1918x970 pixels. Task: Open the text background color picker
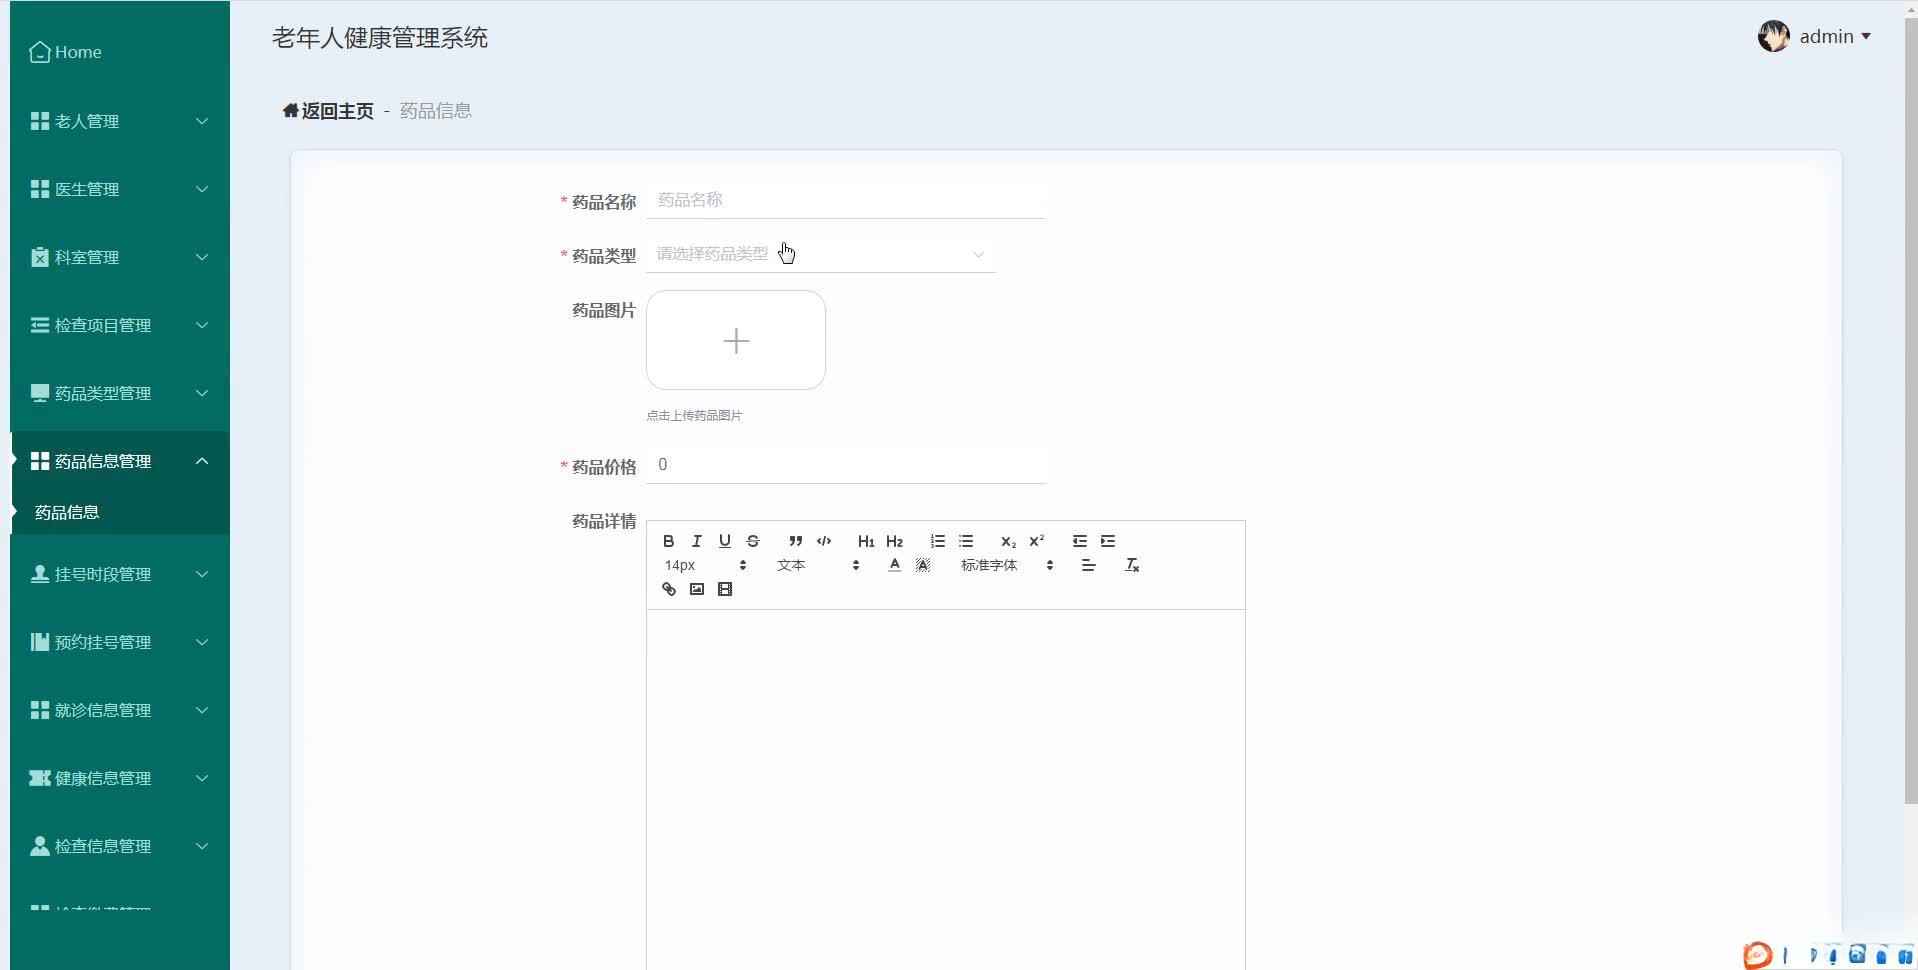(x=923, y=565)
